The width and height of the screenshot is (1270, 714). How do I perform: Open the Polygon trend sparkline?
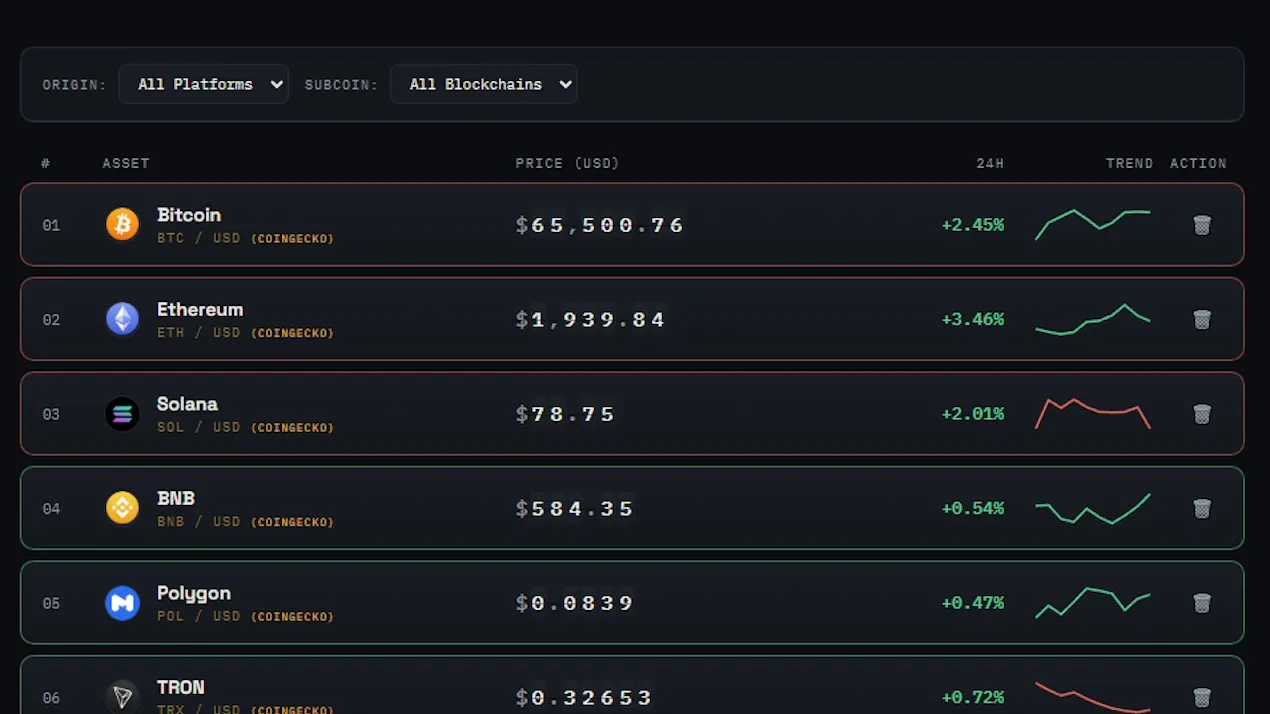(x=1093, y=603)
